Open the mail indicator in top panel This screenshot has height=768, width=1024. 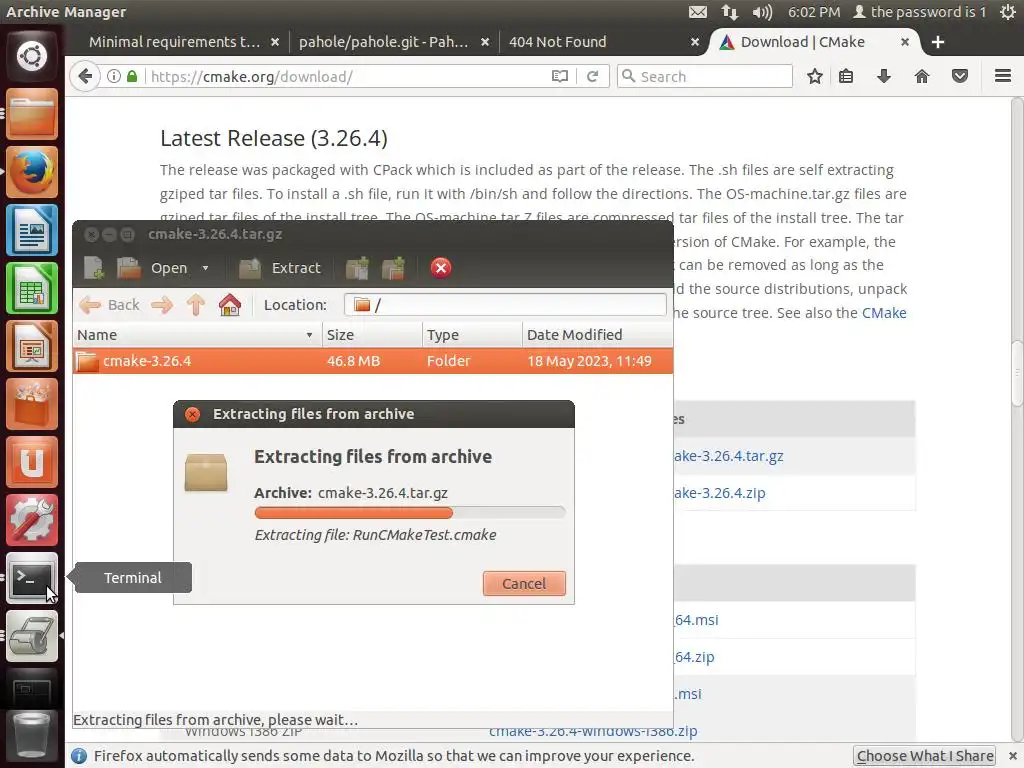(697, 12)
